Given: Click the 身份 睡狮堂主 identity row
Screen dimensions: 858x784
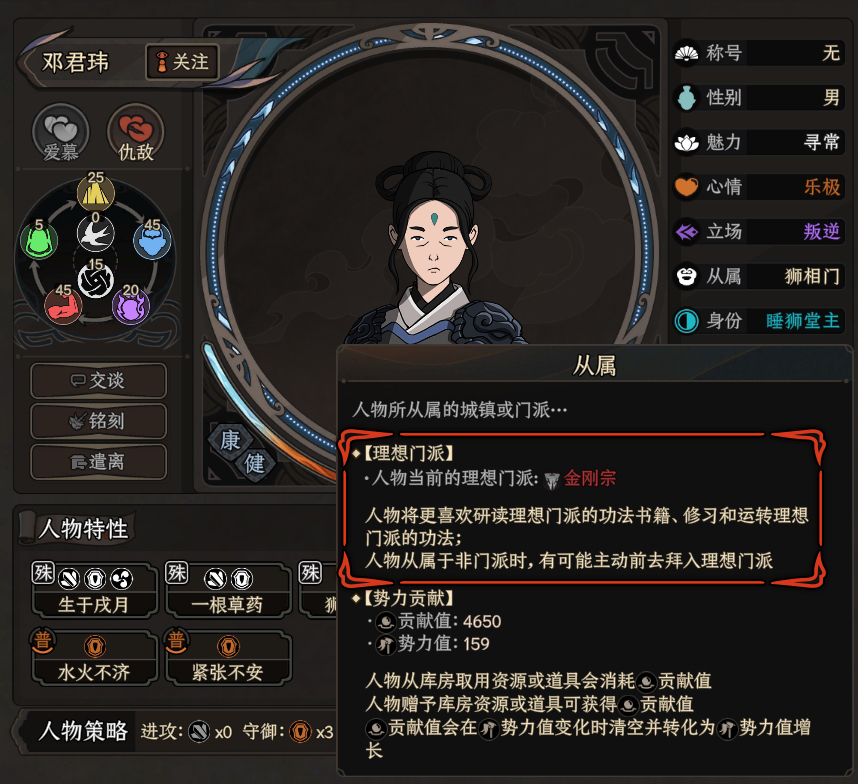Looking at the screenshot, I should click(x=760, y=321).
